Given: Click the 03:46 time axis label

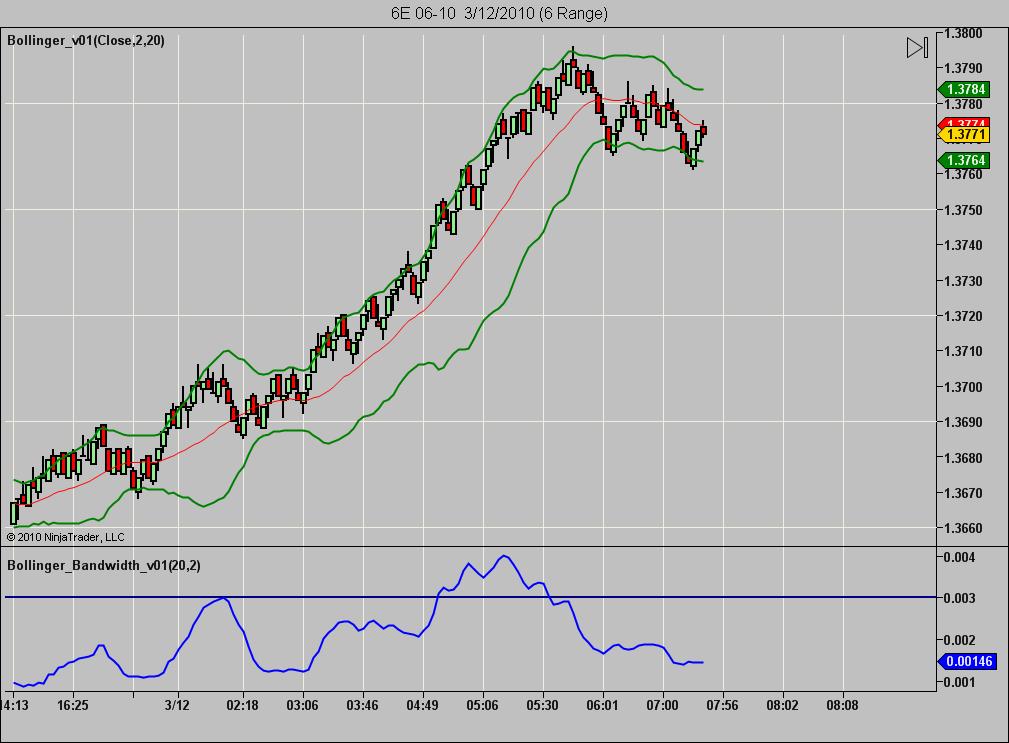Looking at the screenshot, I should 362,706.
